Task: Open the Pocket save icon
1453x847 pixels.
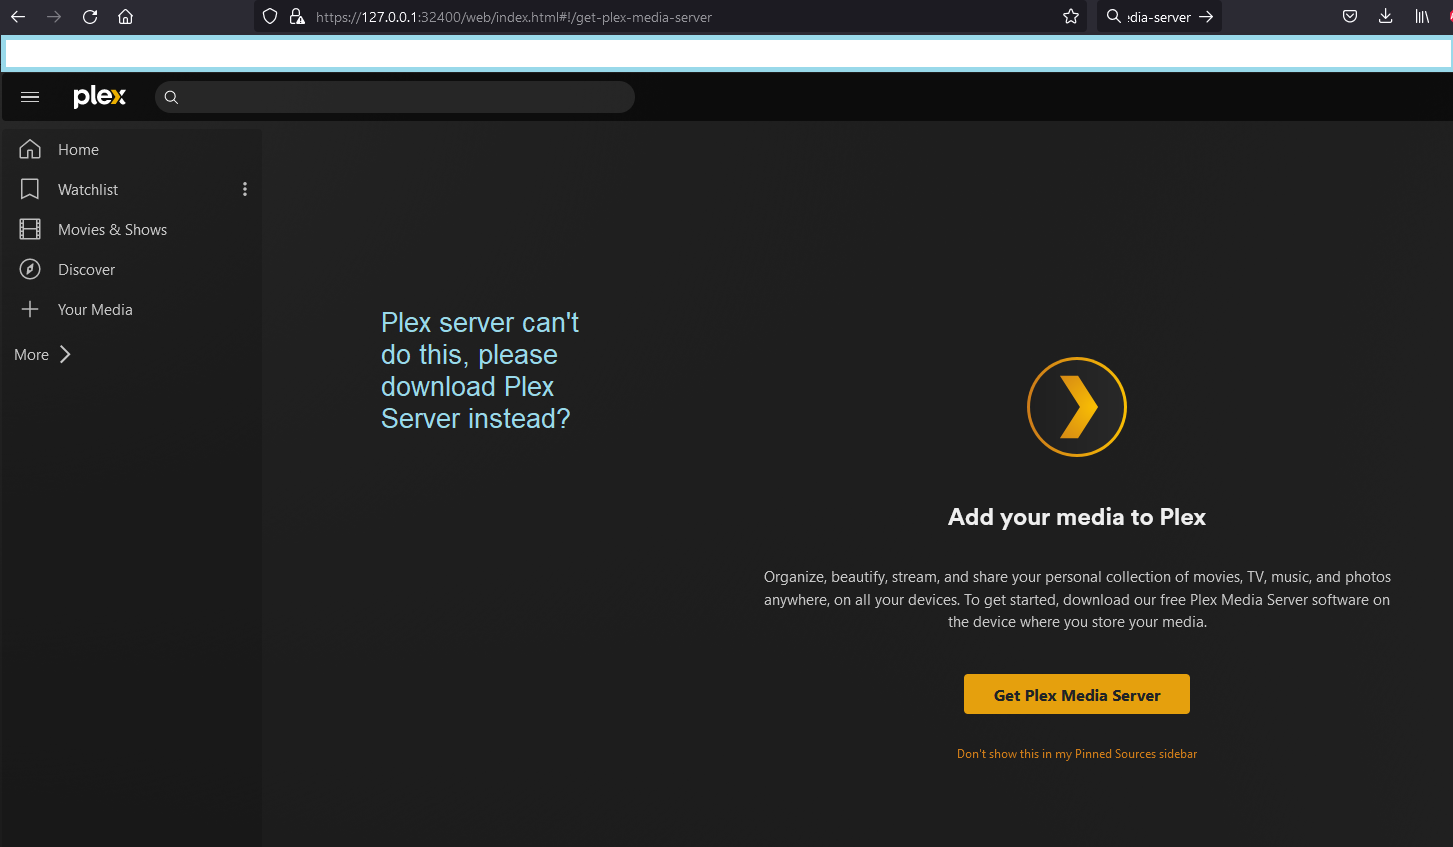Action: [x=1350, y=17]
